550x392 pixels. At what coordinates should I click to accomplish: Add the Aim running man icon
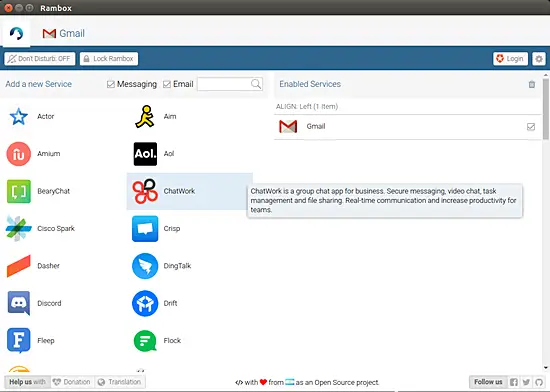[145, 116]
